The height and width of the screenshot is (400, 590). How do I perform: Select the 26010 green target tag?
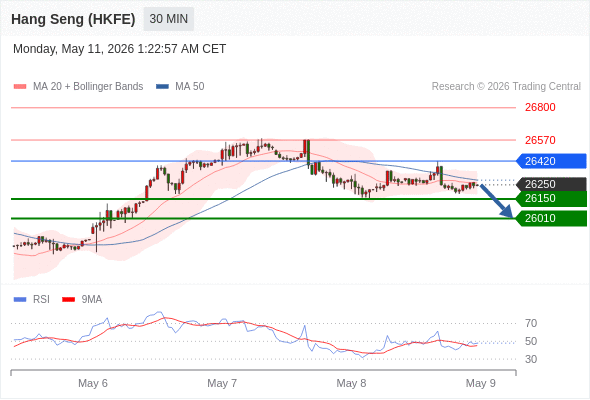pyautogui.click(x=551, y=218)
